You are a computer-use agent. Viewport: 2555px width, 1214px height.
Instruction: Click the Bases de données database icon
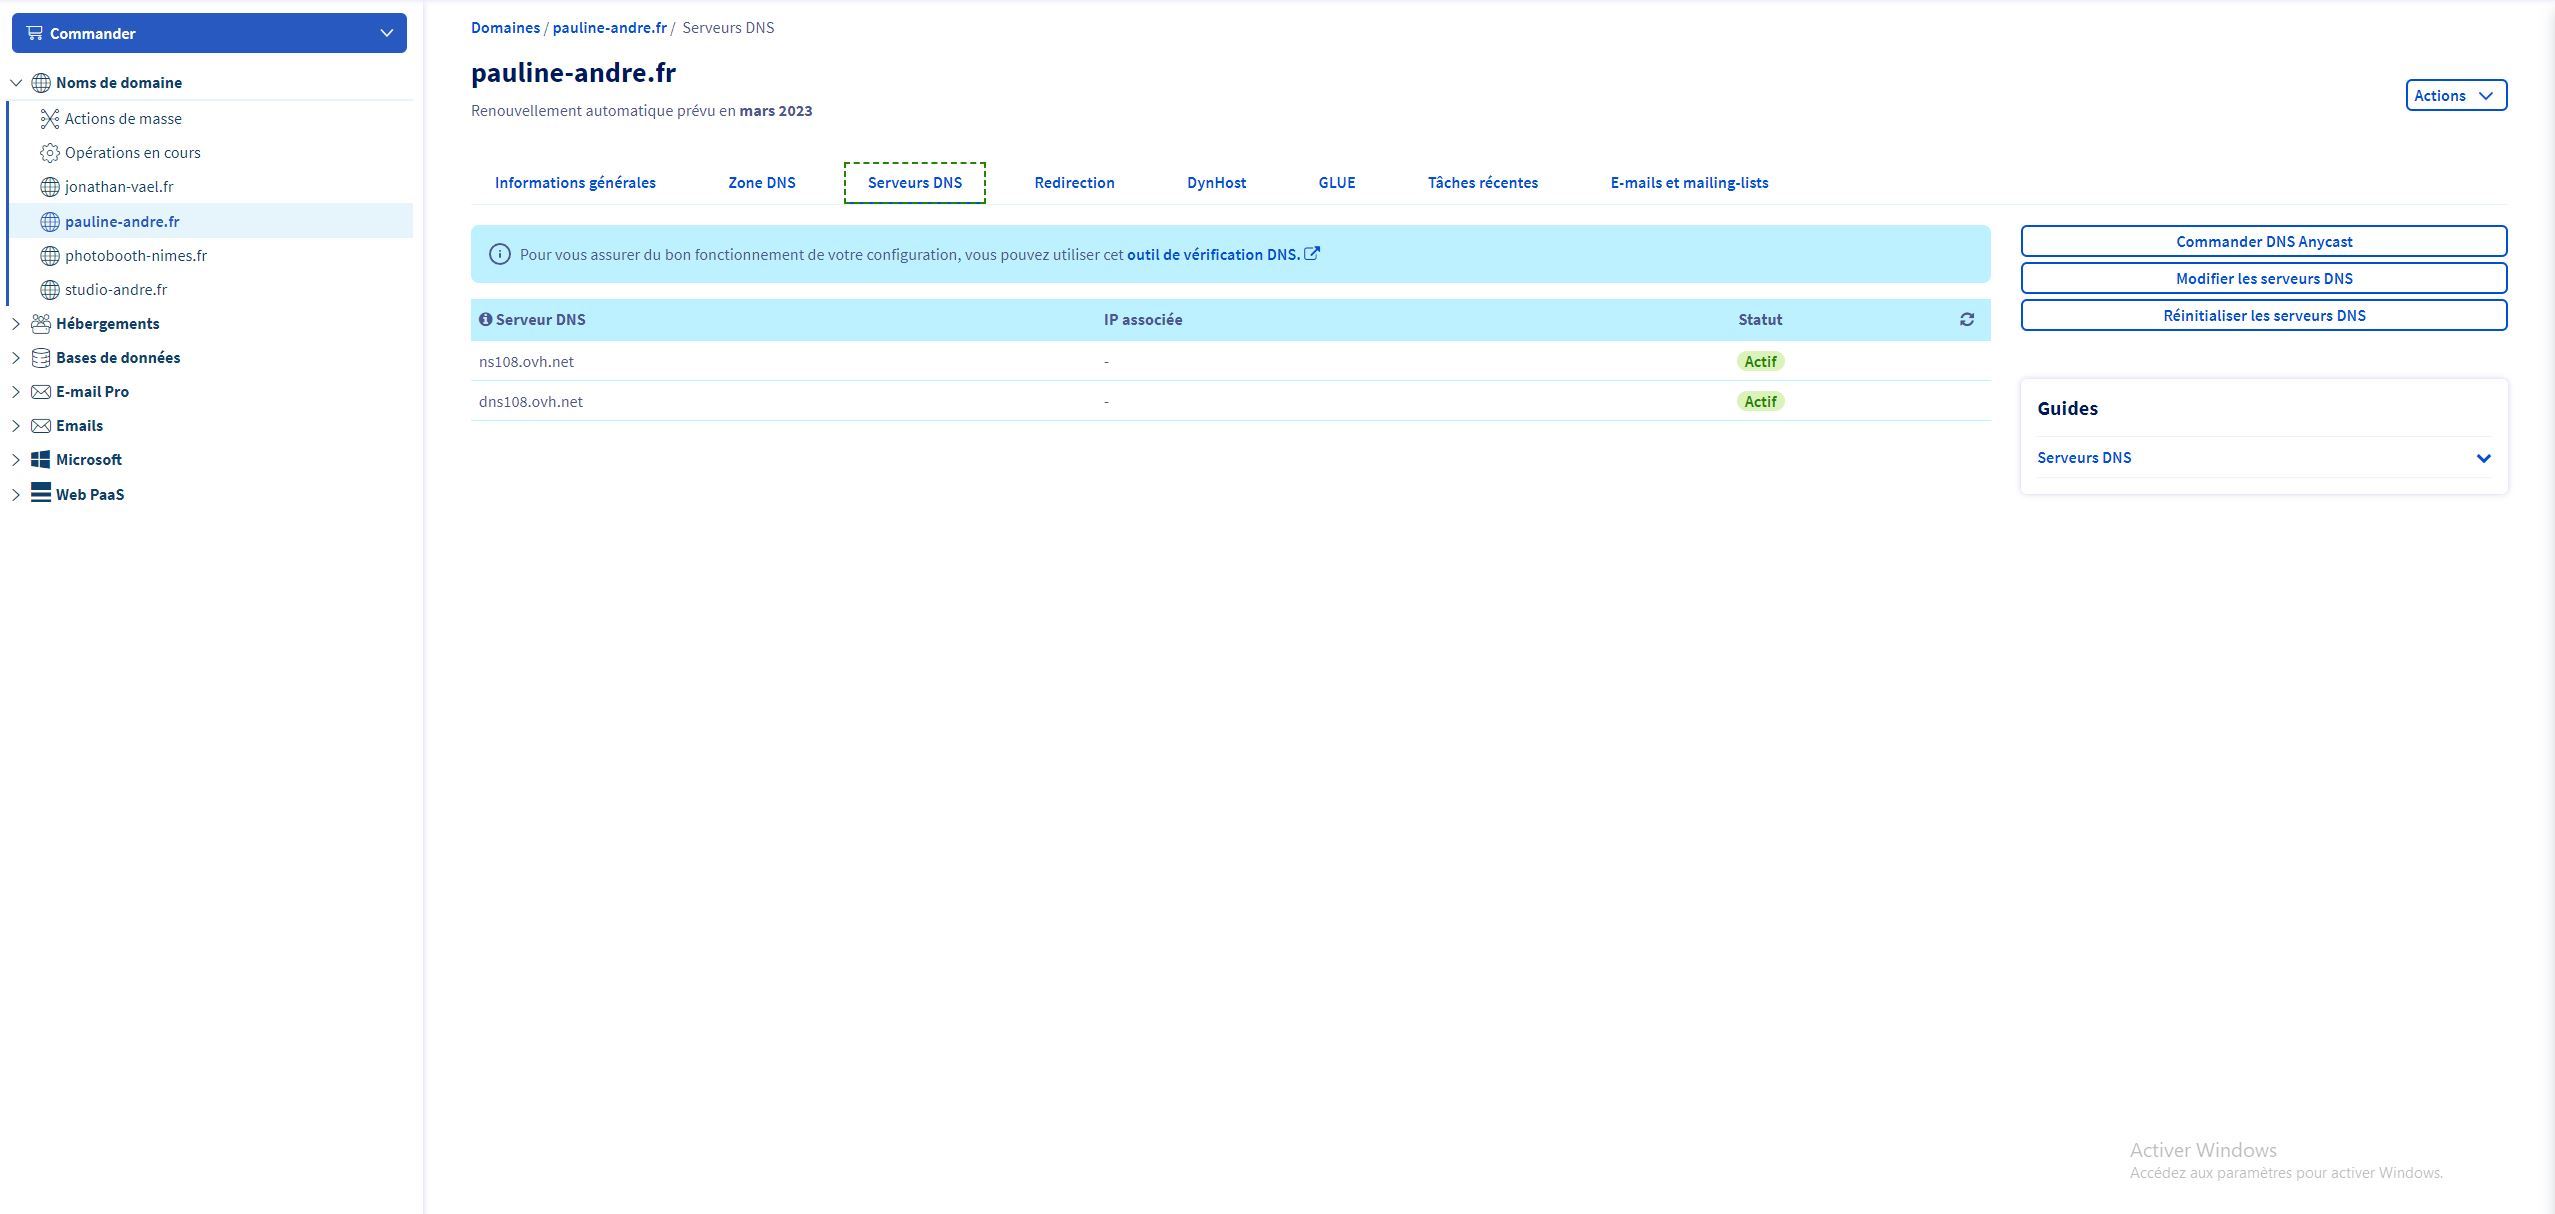(x=40, y=358)
